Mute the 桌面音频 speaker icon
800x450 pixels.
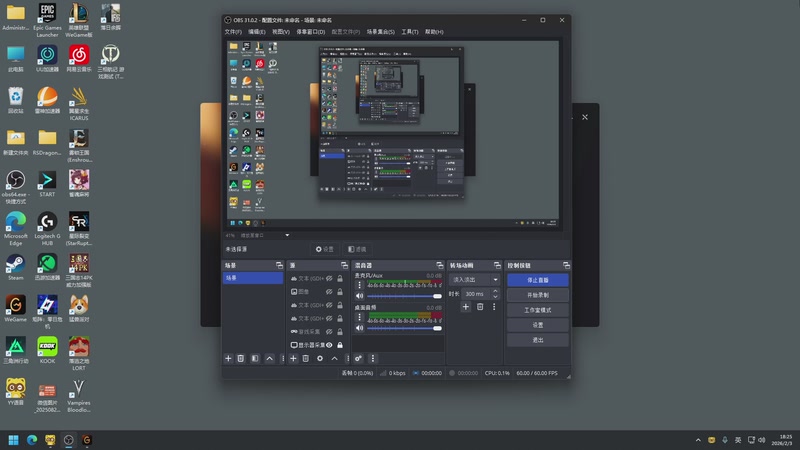click(360, 328)
